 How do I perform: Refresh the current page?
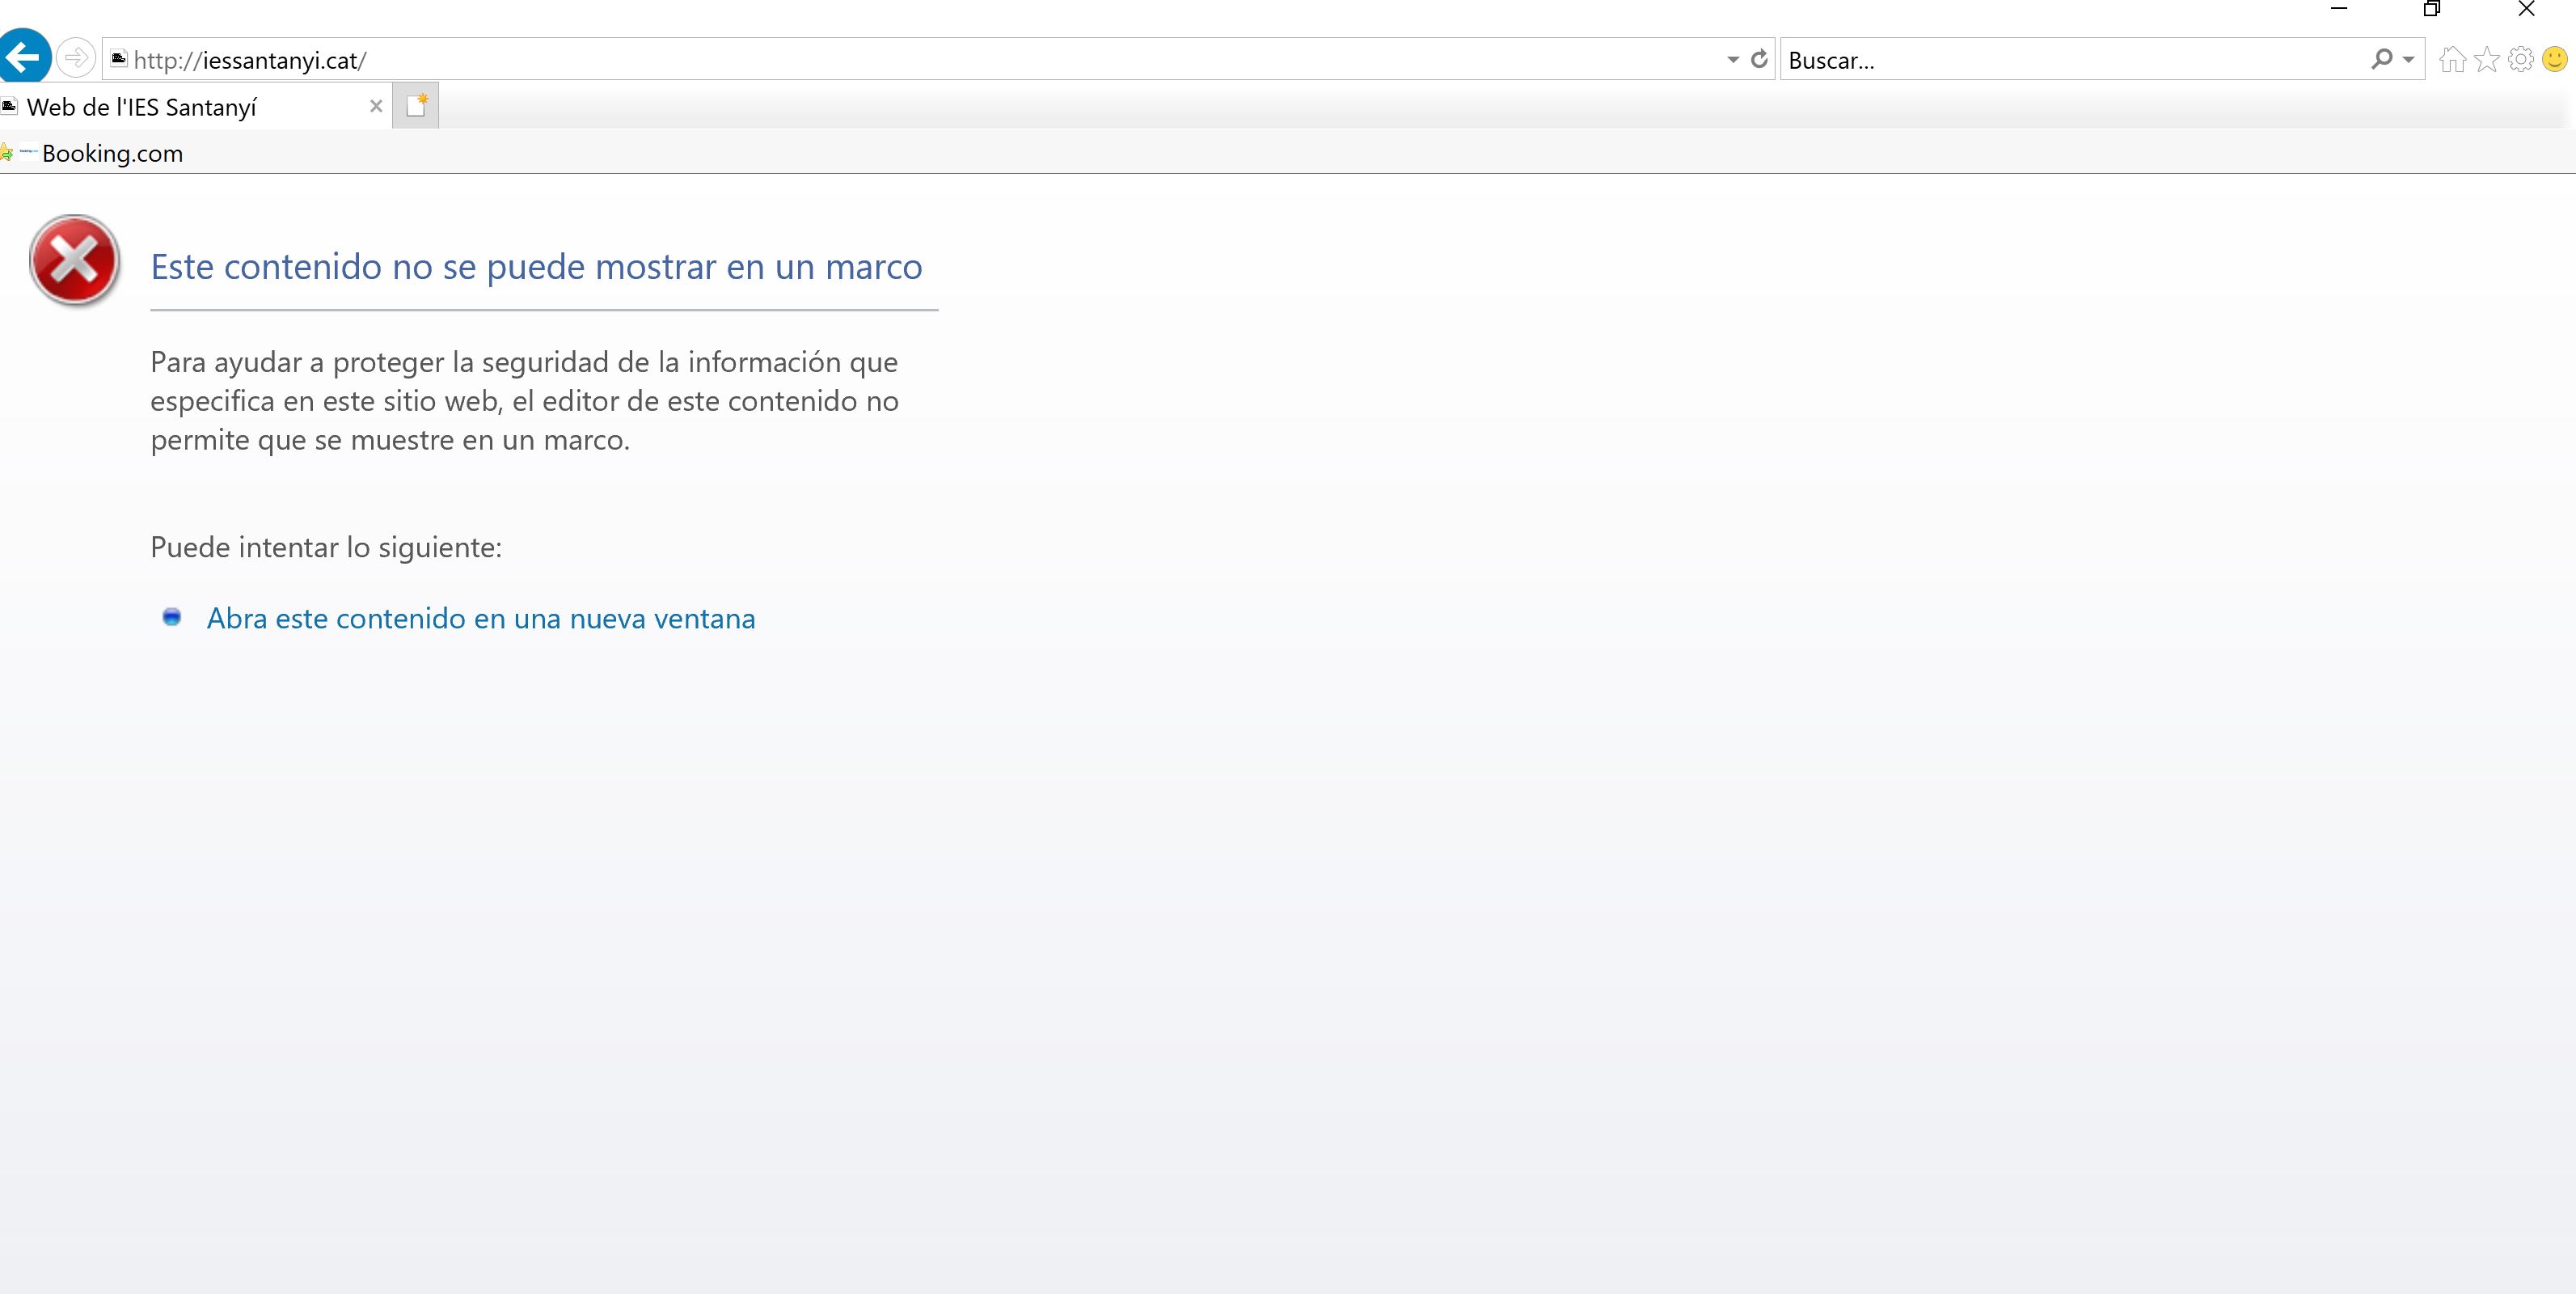click(1759, 59)
